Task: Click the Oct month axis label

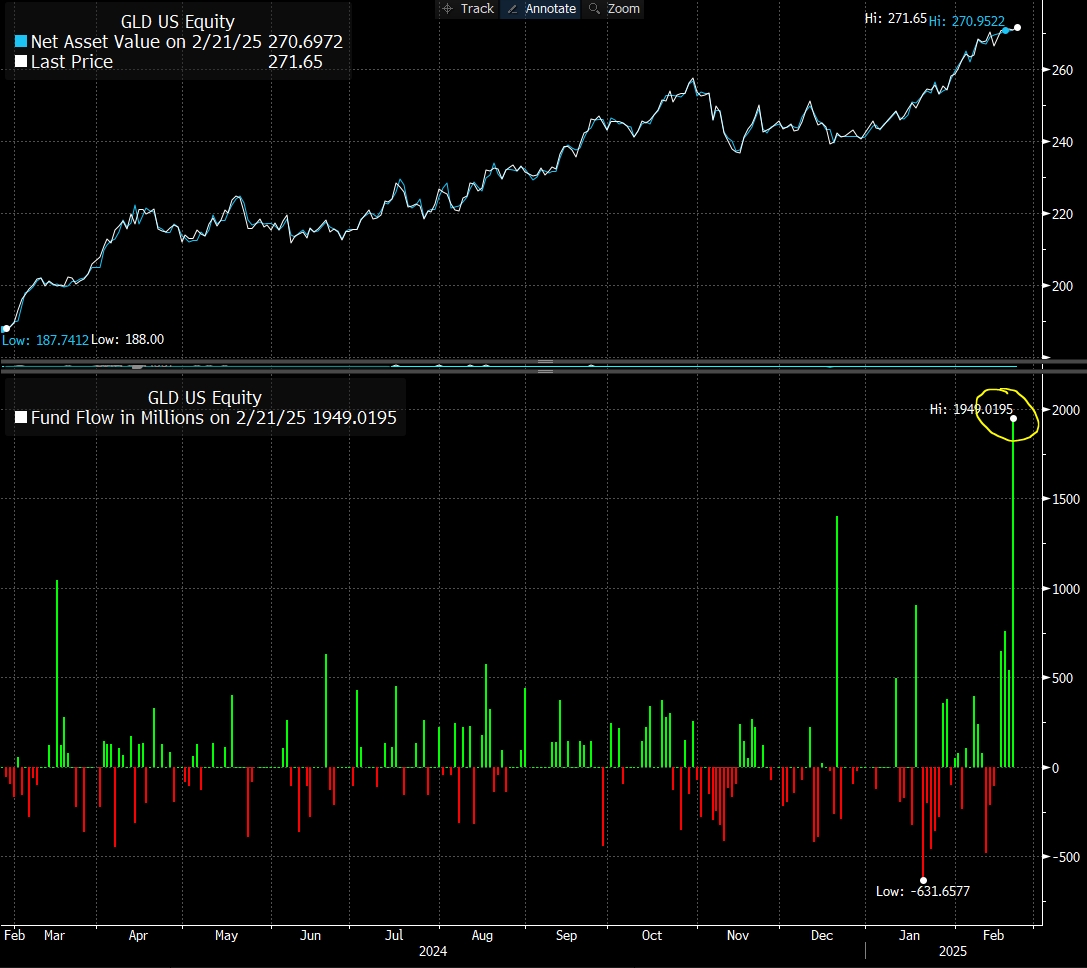Action: tap(652, 935)
